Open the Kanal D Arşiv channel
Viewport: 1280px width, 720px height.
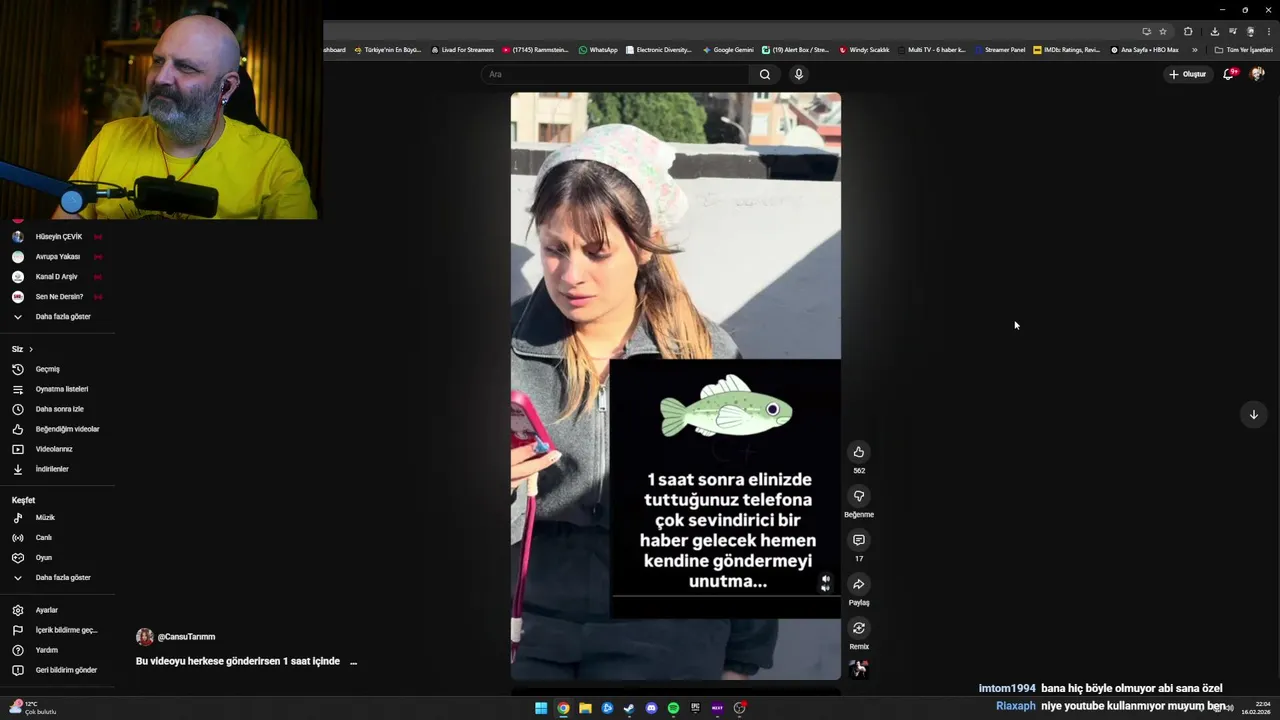58,277
